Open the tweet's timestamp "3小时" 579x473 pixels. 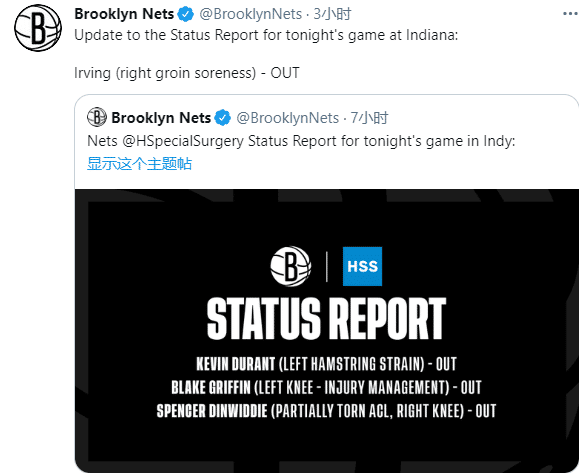pos(332,14)
